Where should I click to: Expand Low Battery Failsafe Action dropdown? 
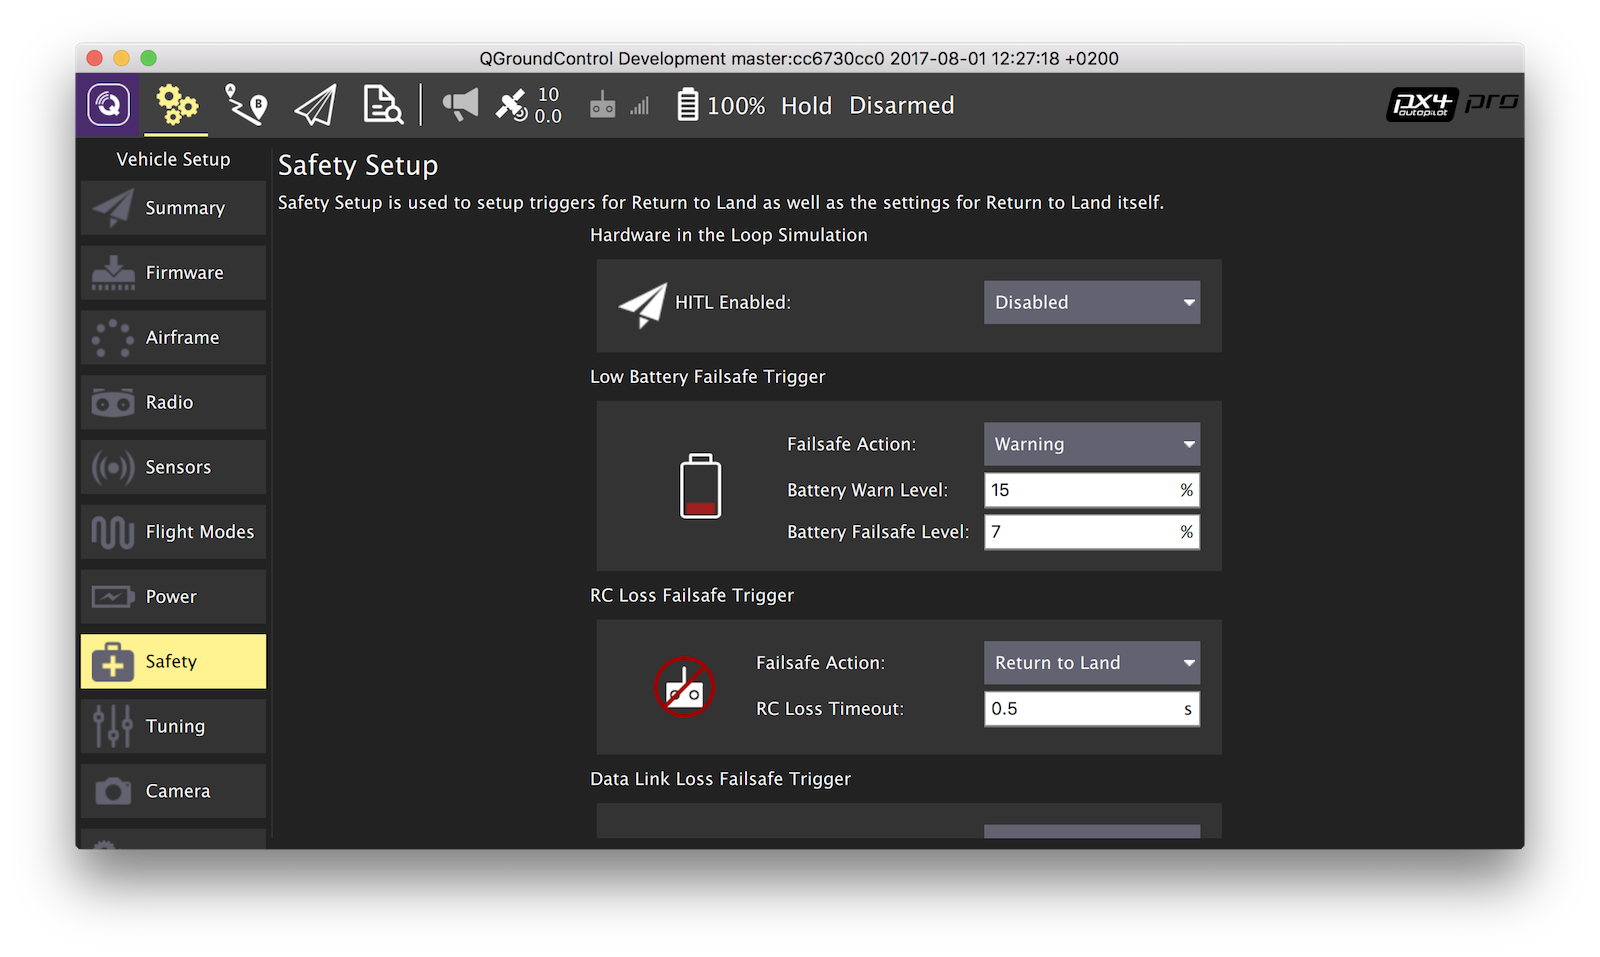(1091, 444)
